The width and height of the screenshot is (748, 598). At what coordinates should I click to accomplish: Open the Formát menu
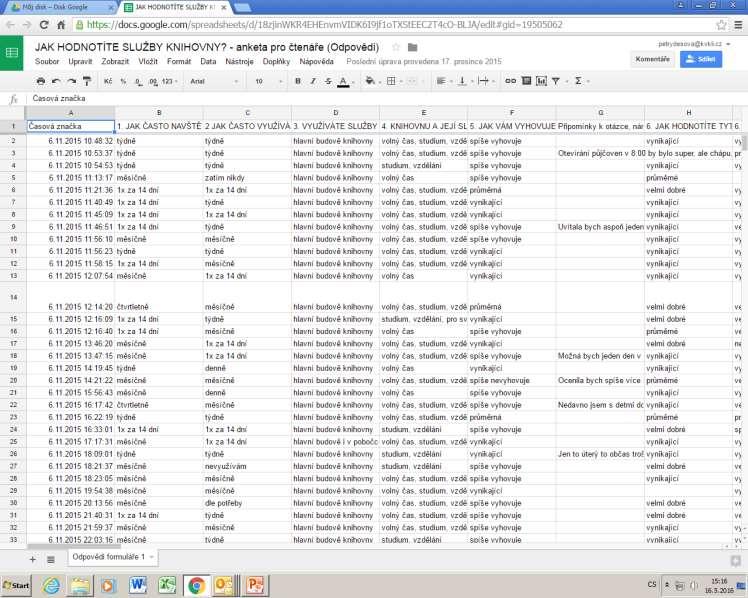point(179,62)
